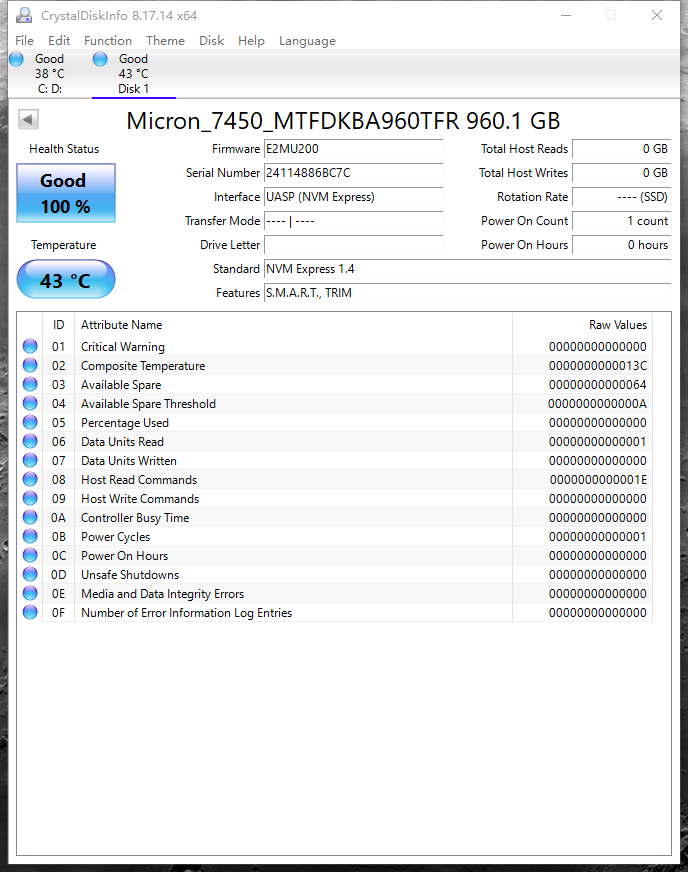Select the Disk 1 tab

click(133, 74)
